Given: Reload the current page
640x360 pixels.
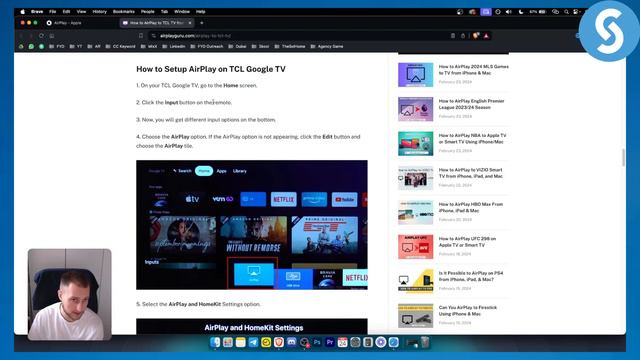Looking at the screenshot, I should point(41,36).
